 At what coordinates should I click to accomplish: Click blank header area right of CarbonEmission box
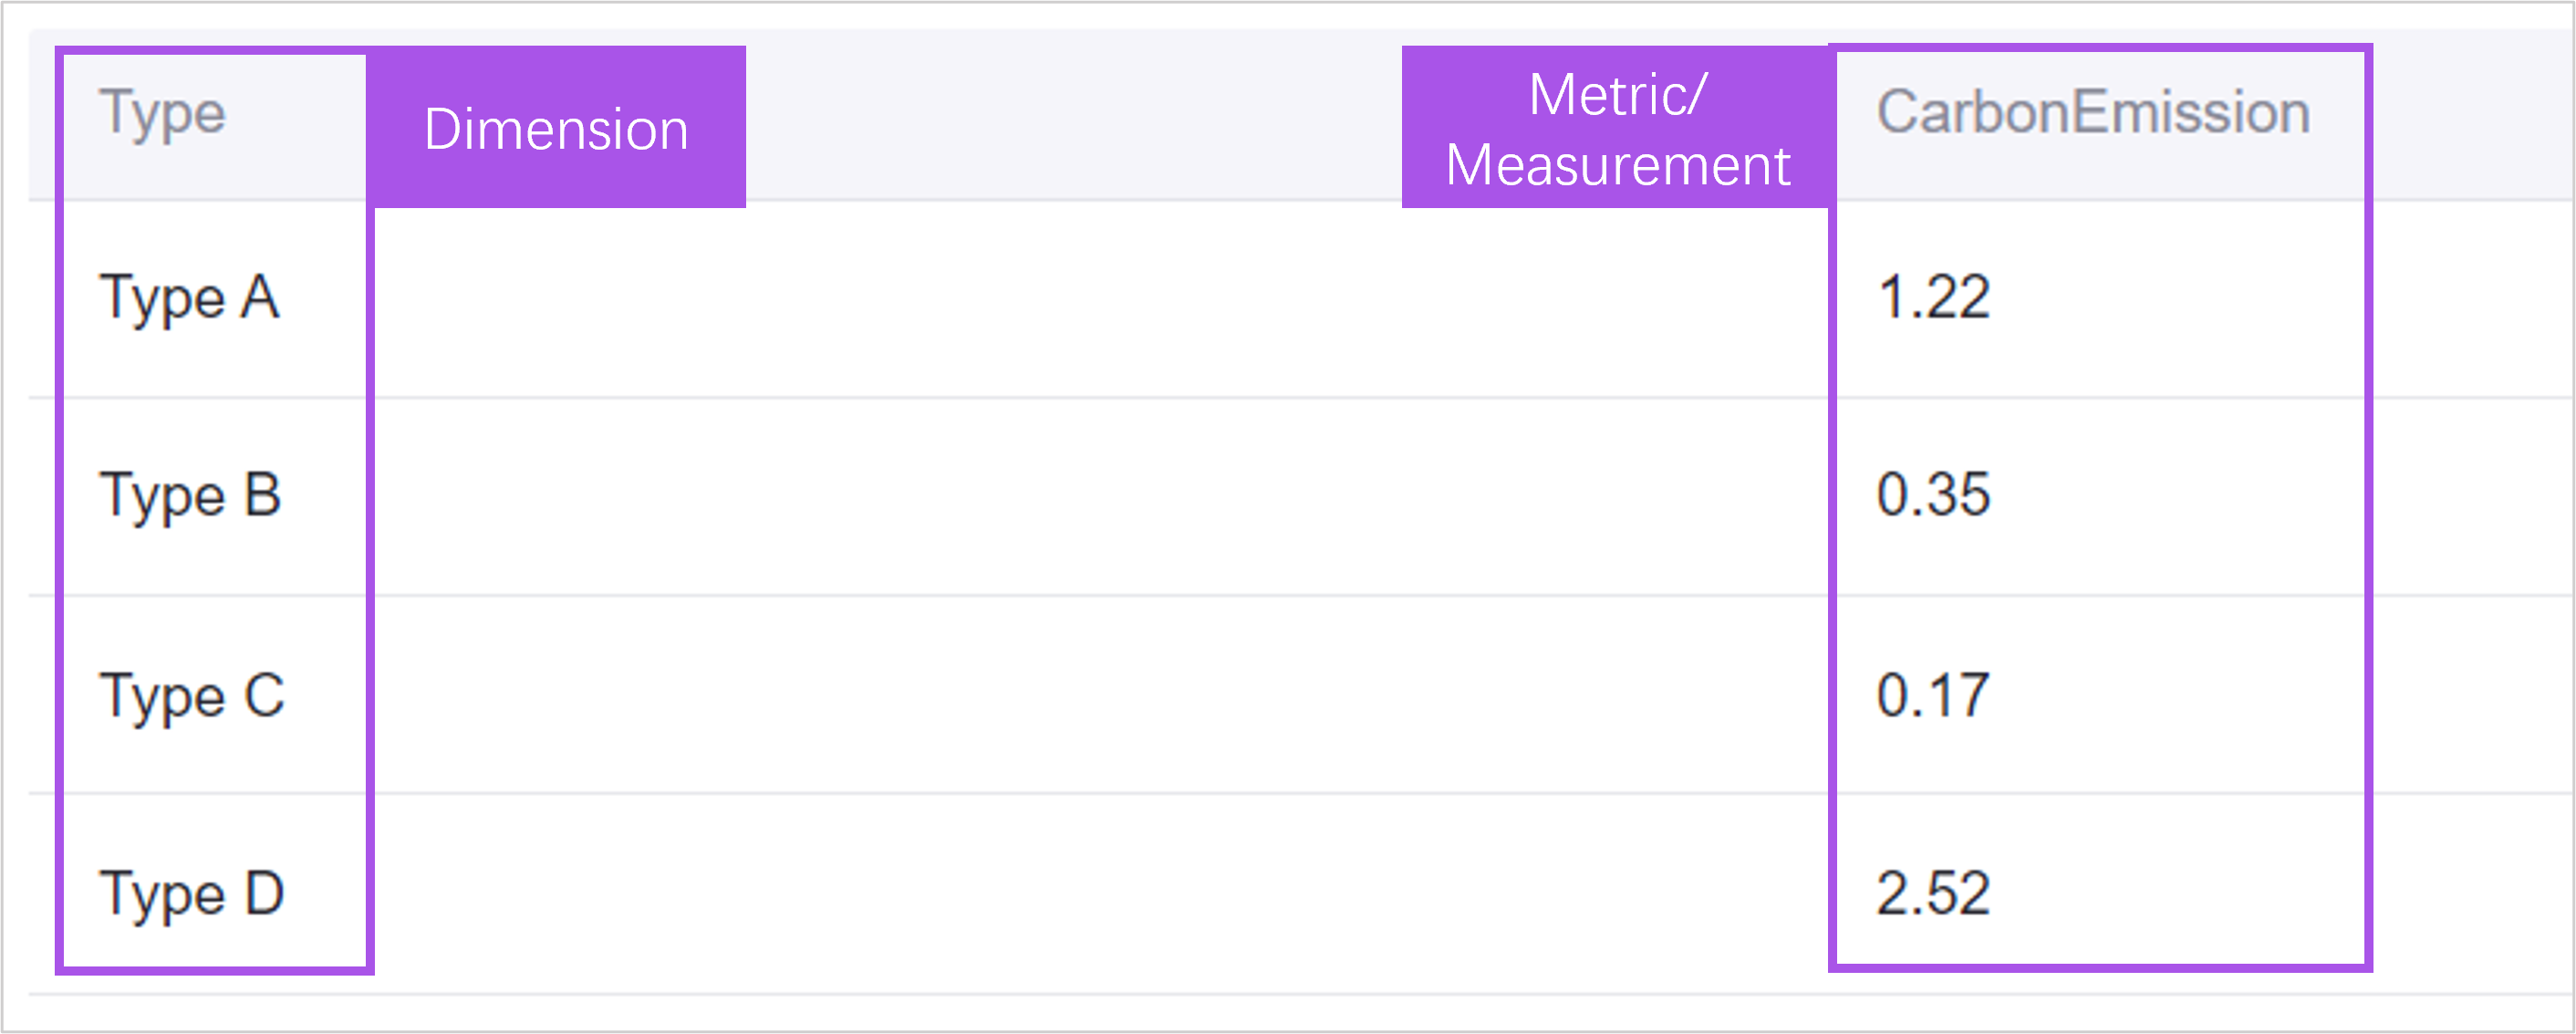coord(2470,114)
